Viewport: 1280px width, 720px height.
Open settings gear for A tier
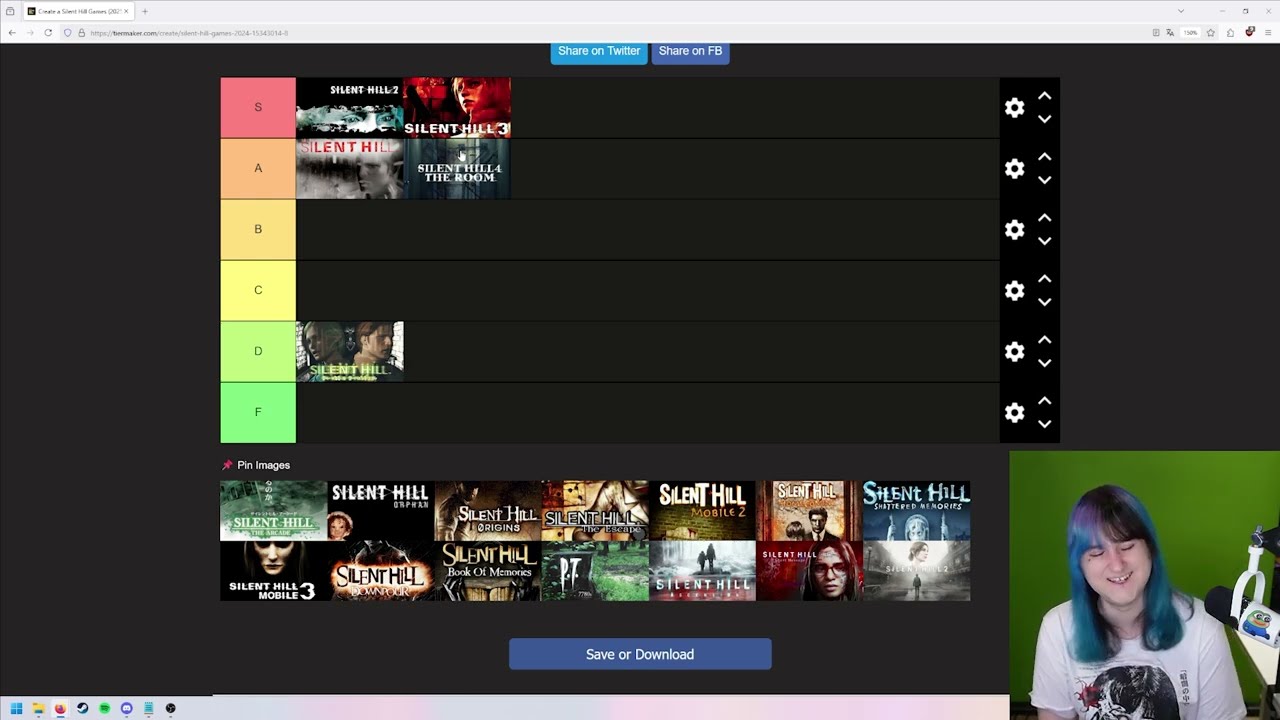1014,169
